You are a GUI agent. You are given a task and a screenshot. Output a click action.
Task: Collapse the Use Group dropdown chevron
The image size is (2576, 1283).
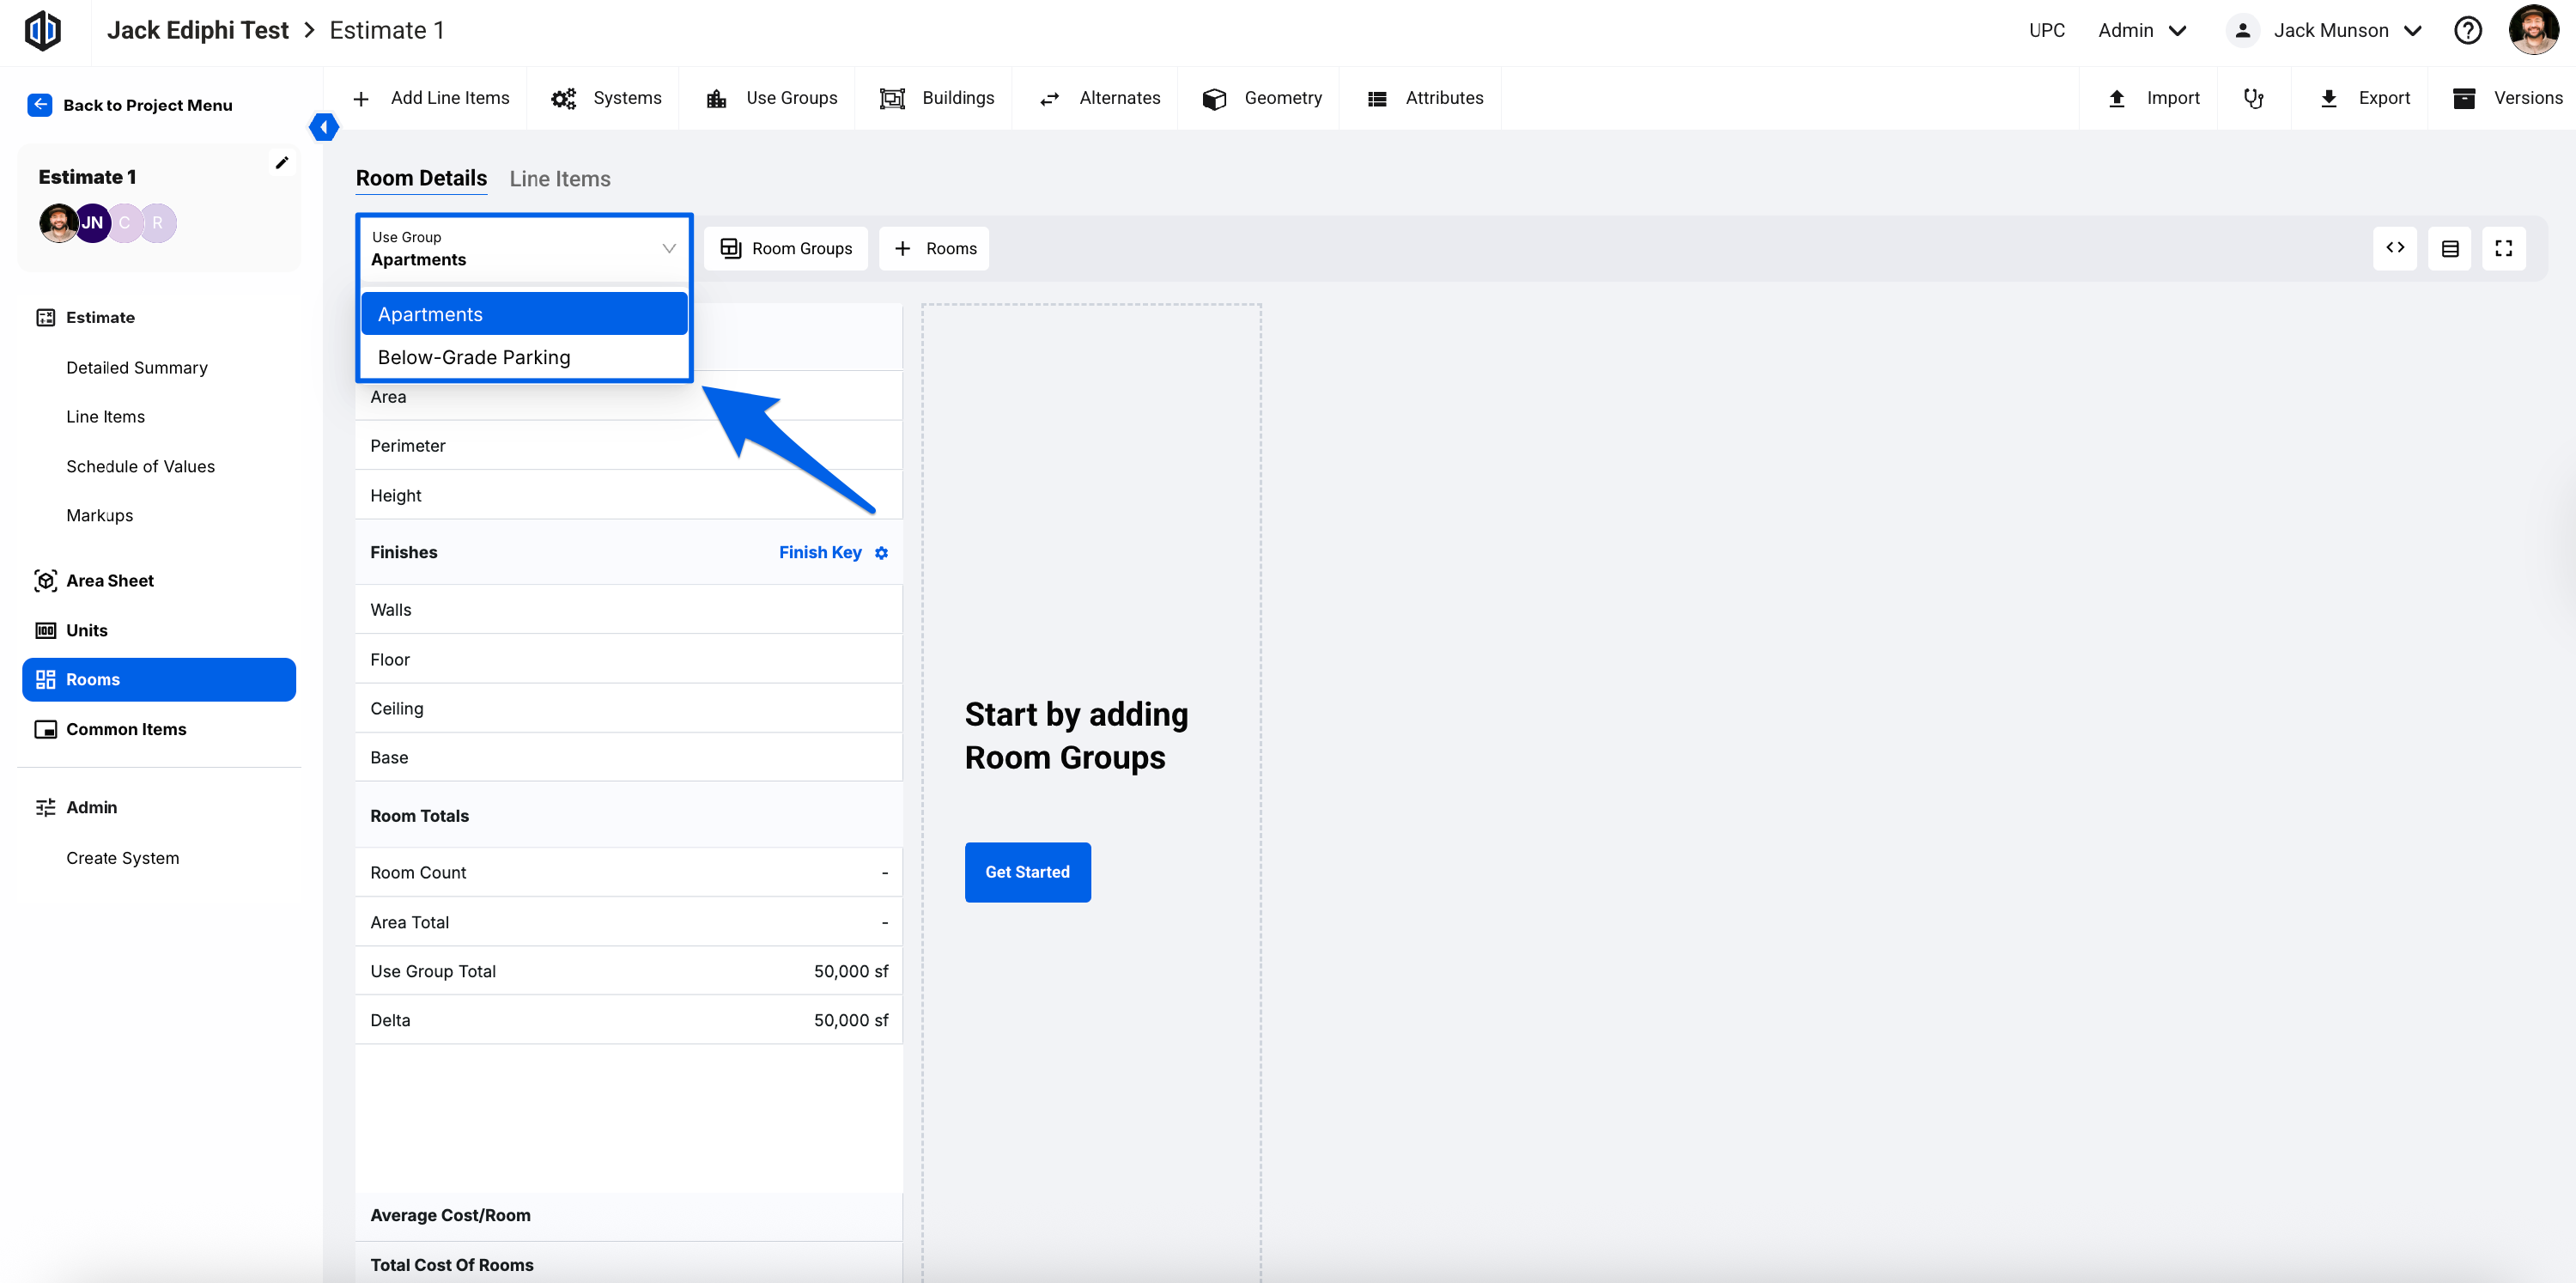tap(669, 248)
